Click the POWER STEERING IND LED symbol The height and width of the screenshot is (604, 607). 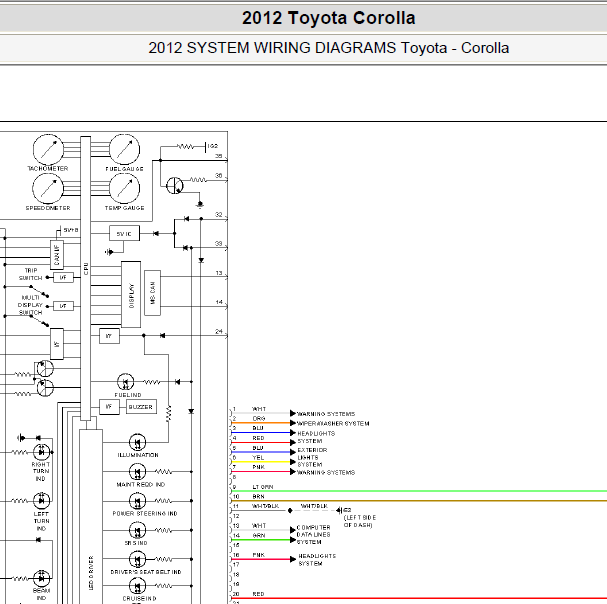point(137,501)
